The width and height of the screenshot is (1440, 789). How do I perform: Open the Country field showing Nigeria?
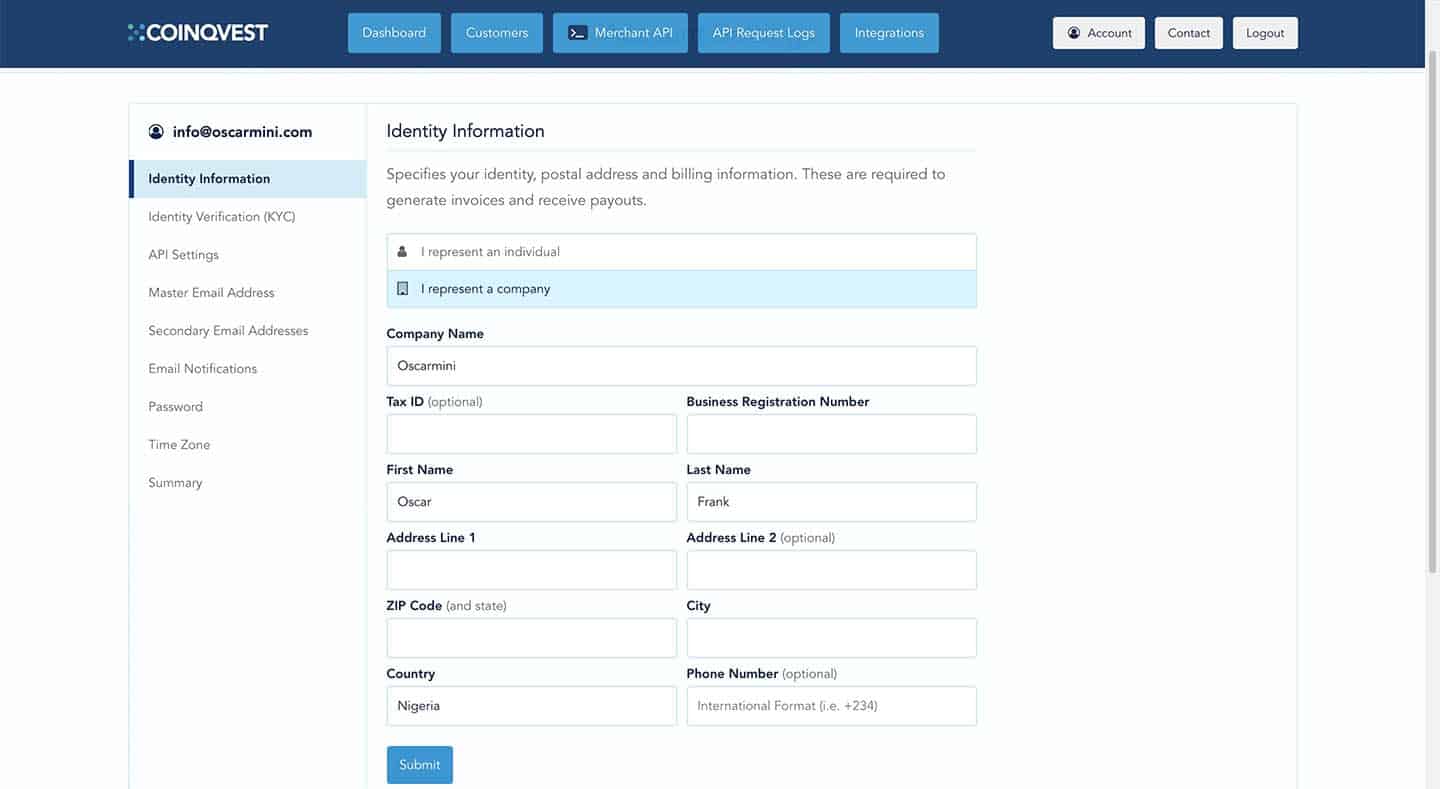531,706
